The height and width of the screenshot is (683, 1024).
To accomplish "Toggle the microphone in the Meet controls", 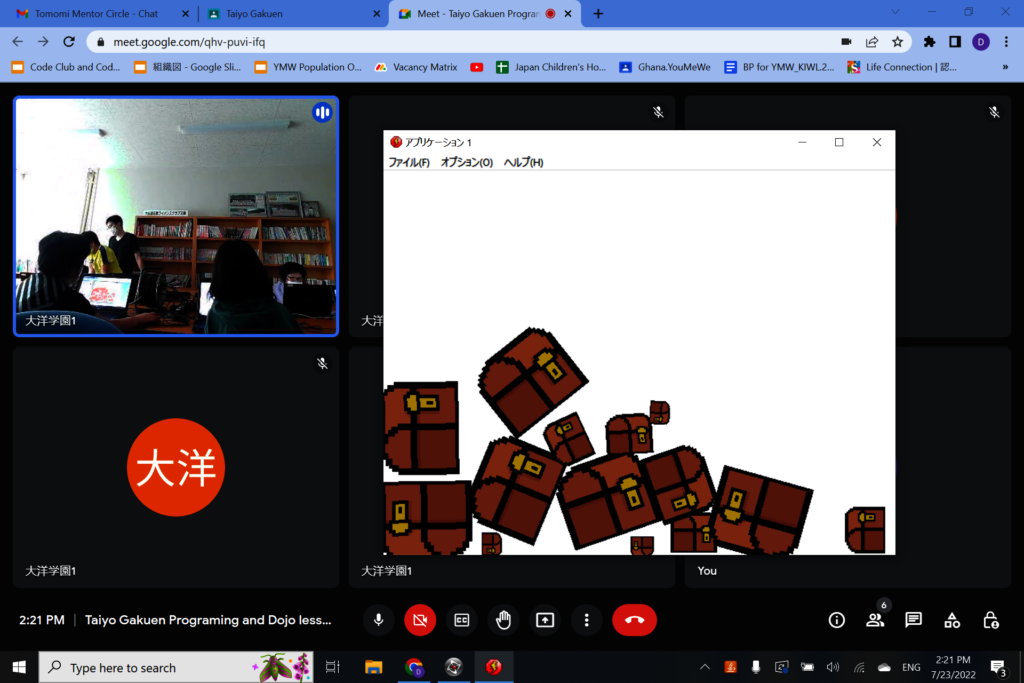I will (x=378, y=620).
